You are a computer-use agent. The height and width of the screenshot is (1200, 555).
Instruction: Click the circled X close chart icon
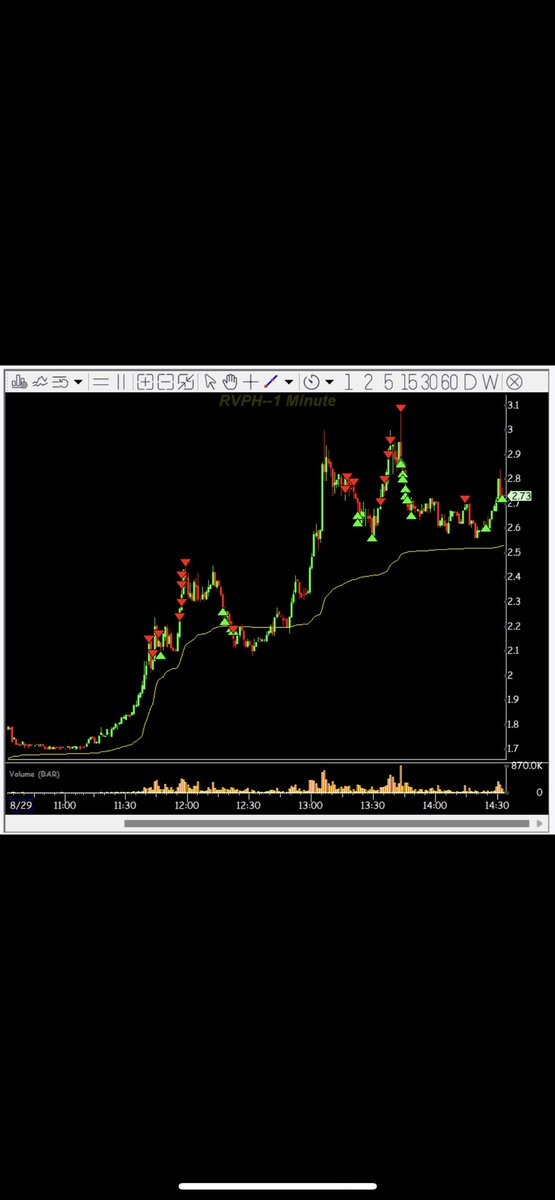[x=514, y=381]
